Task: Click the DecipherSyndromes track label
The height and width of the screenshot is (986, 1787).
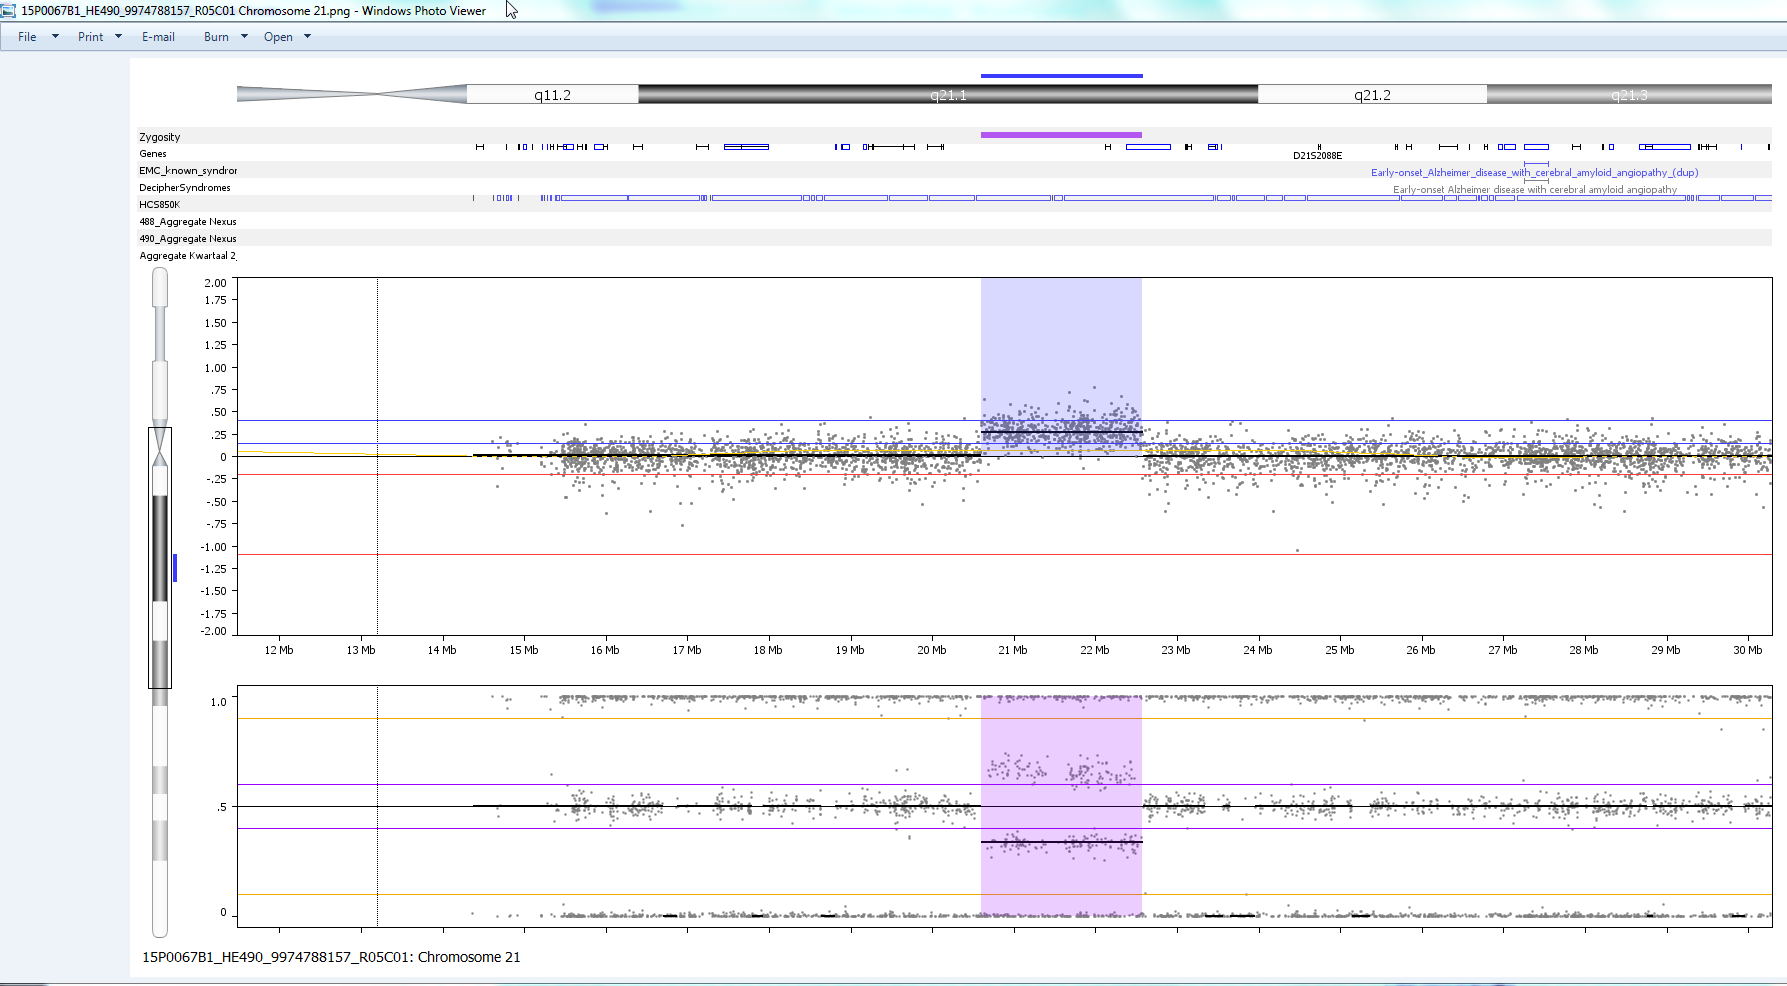Action: [x=185, y=188]
